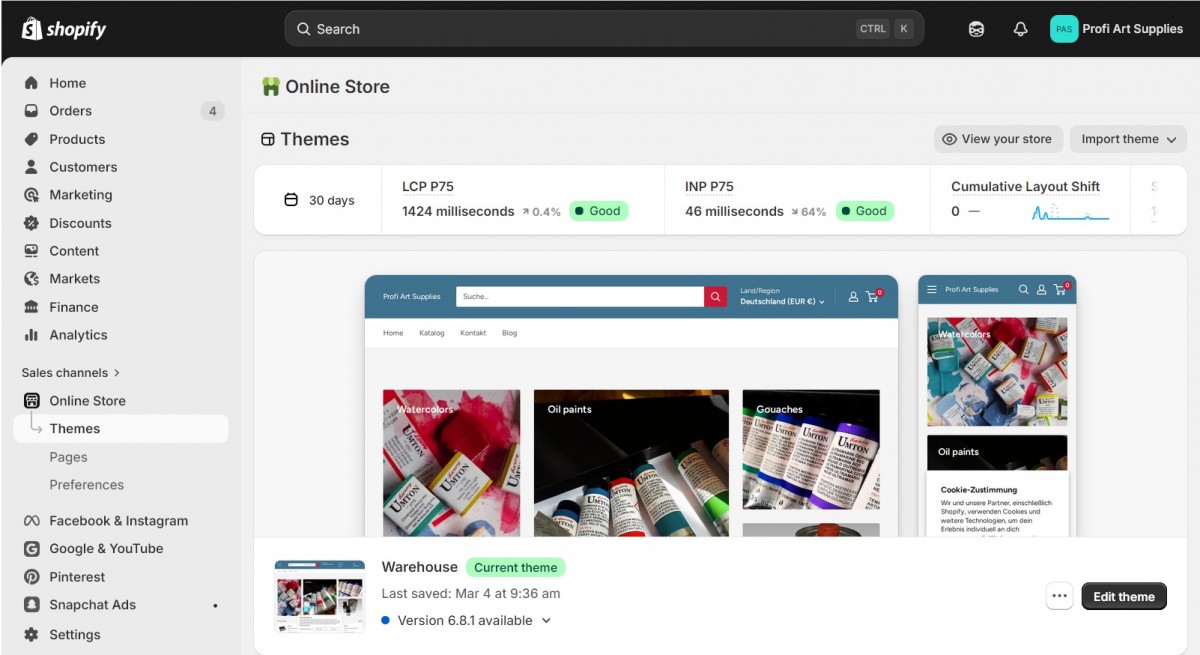Click the three-dot theme actions button
This screenshot has width=1200, height=655.
tap(1059, 596)
